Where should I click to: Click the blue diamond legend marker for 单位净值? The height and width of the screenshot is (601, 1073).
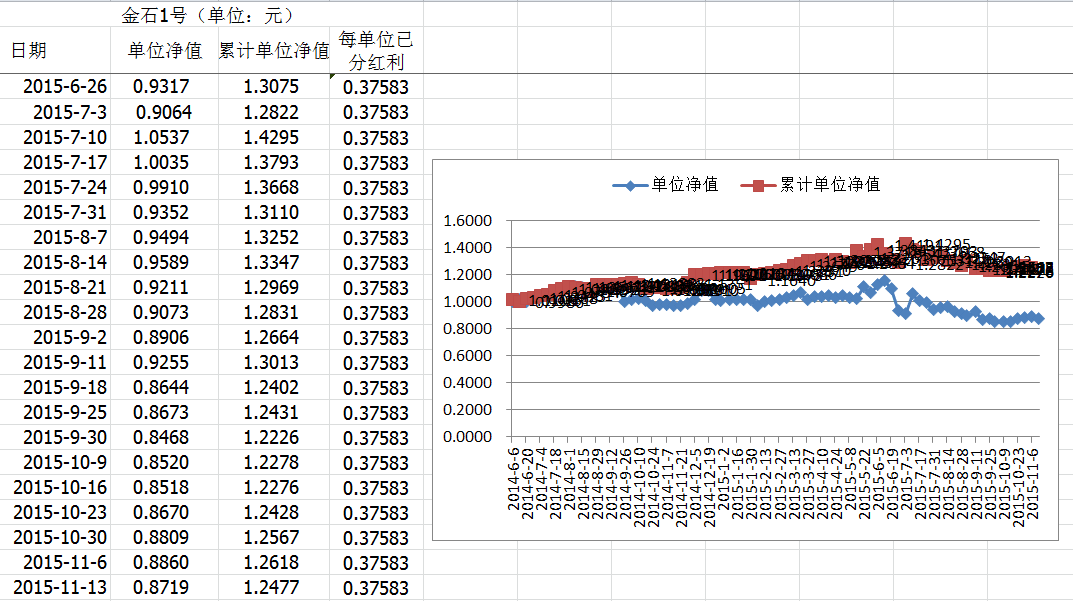(x=628, y=185)
